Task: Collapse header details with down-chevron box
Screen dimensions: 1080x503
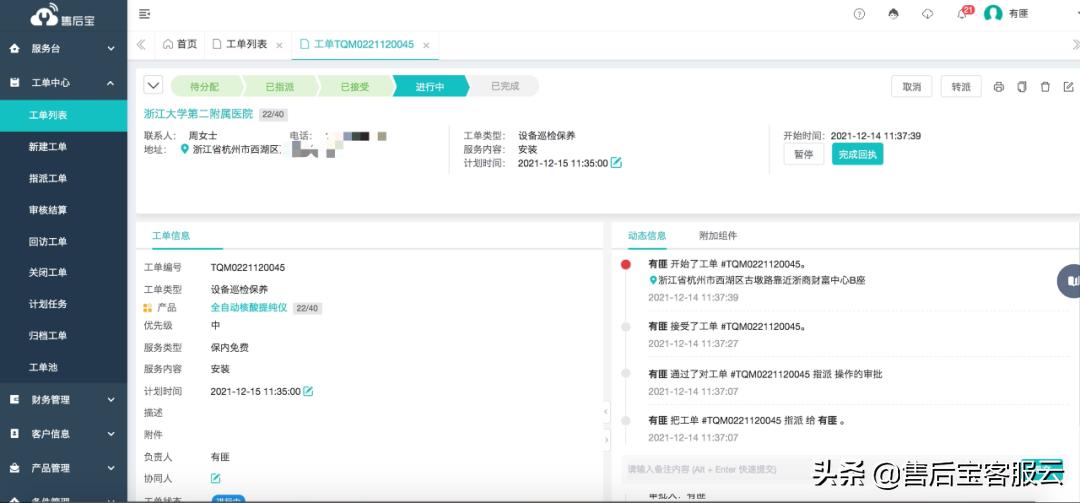Action: (153, 85)
